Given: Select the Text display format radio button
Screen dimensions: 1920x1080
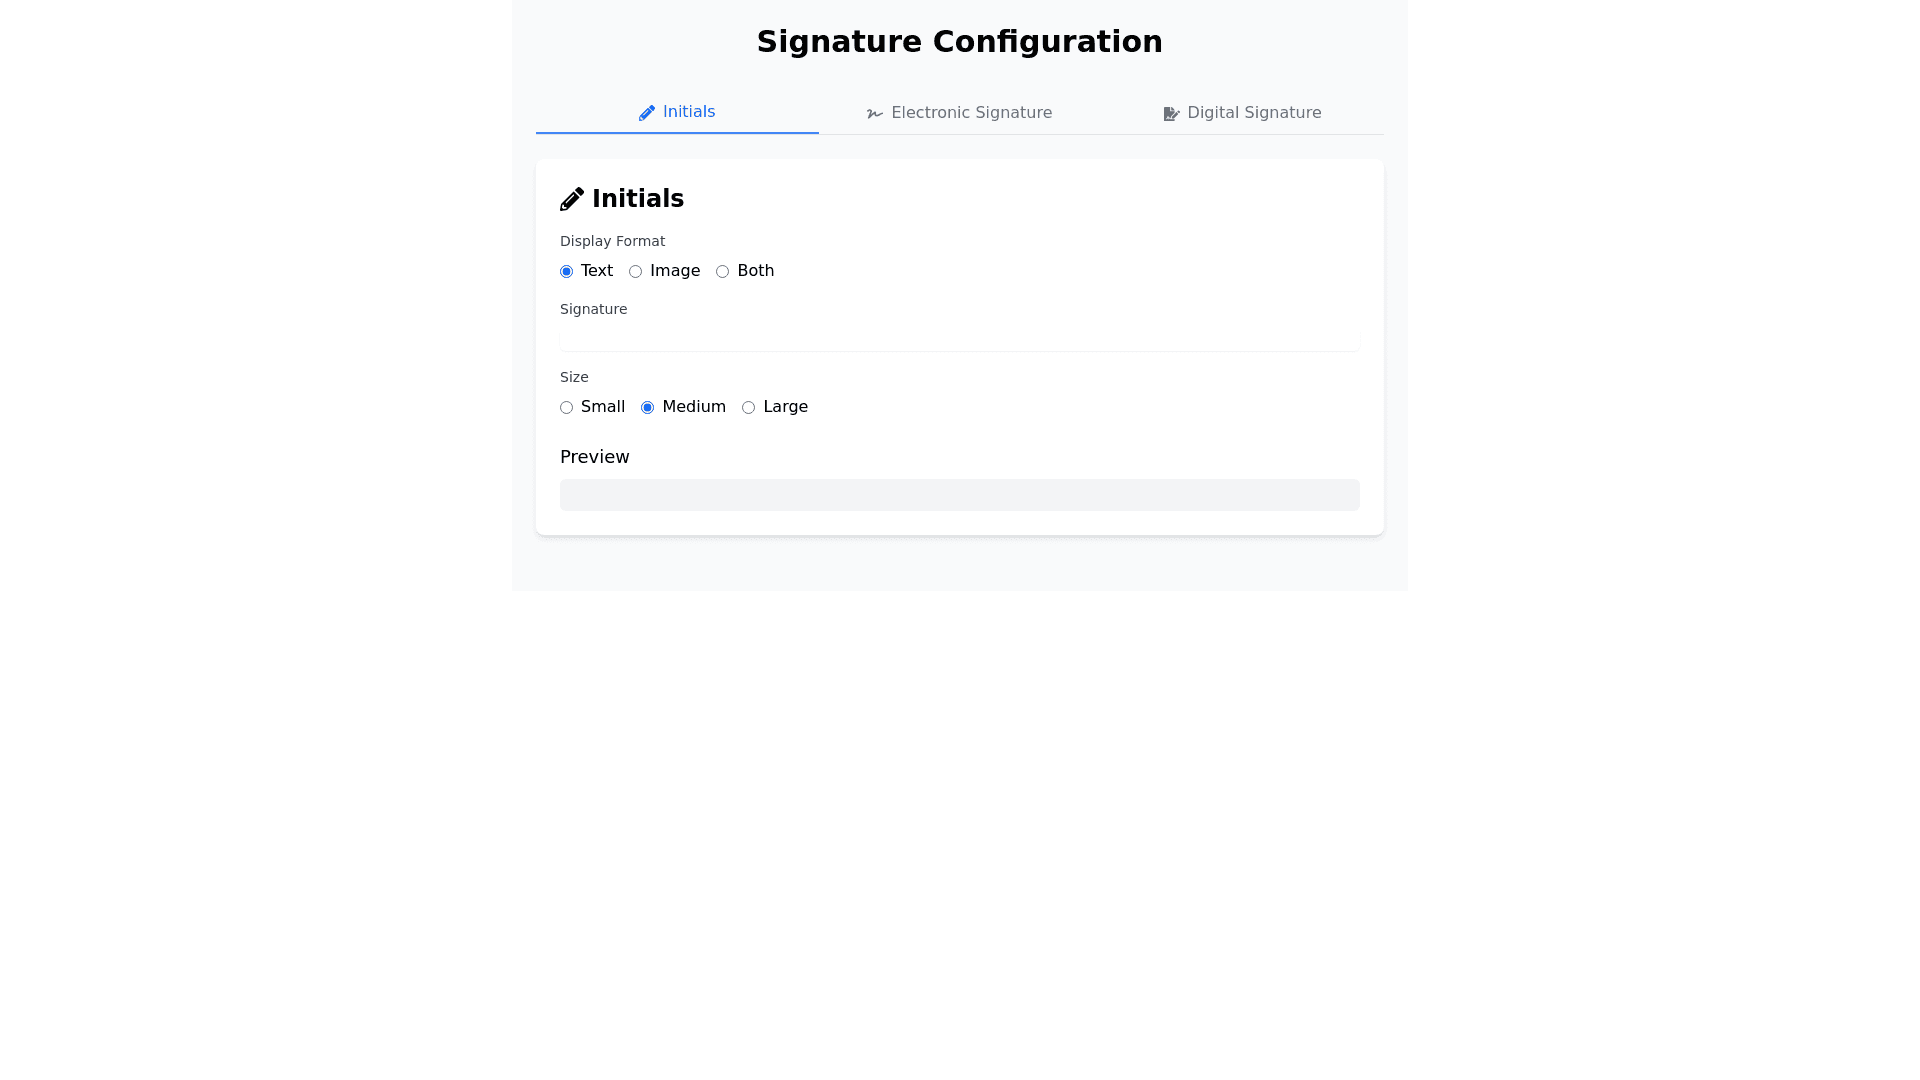Looking at the screenshot, I should tap(567, 272).
